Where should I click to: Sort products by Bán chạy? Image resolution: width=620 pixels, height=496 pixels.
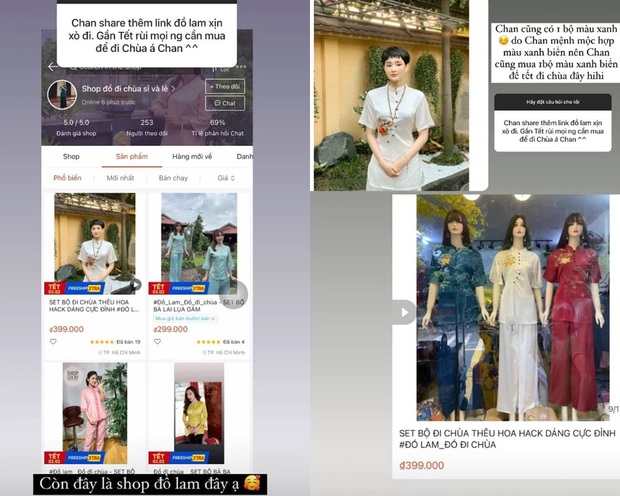coord(173,178)
